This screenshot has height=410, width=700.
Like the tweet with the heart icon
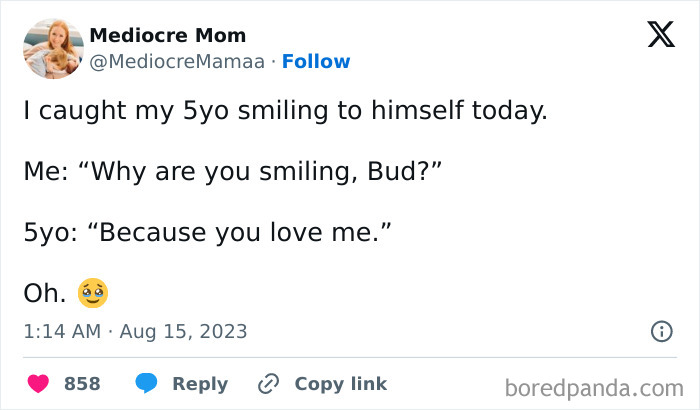point(39,383)
